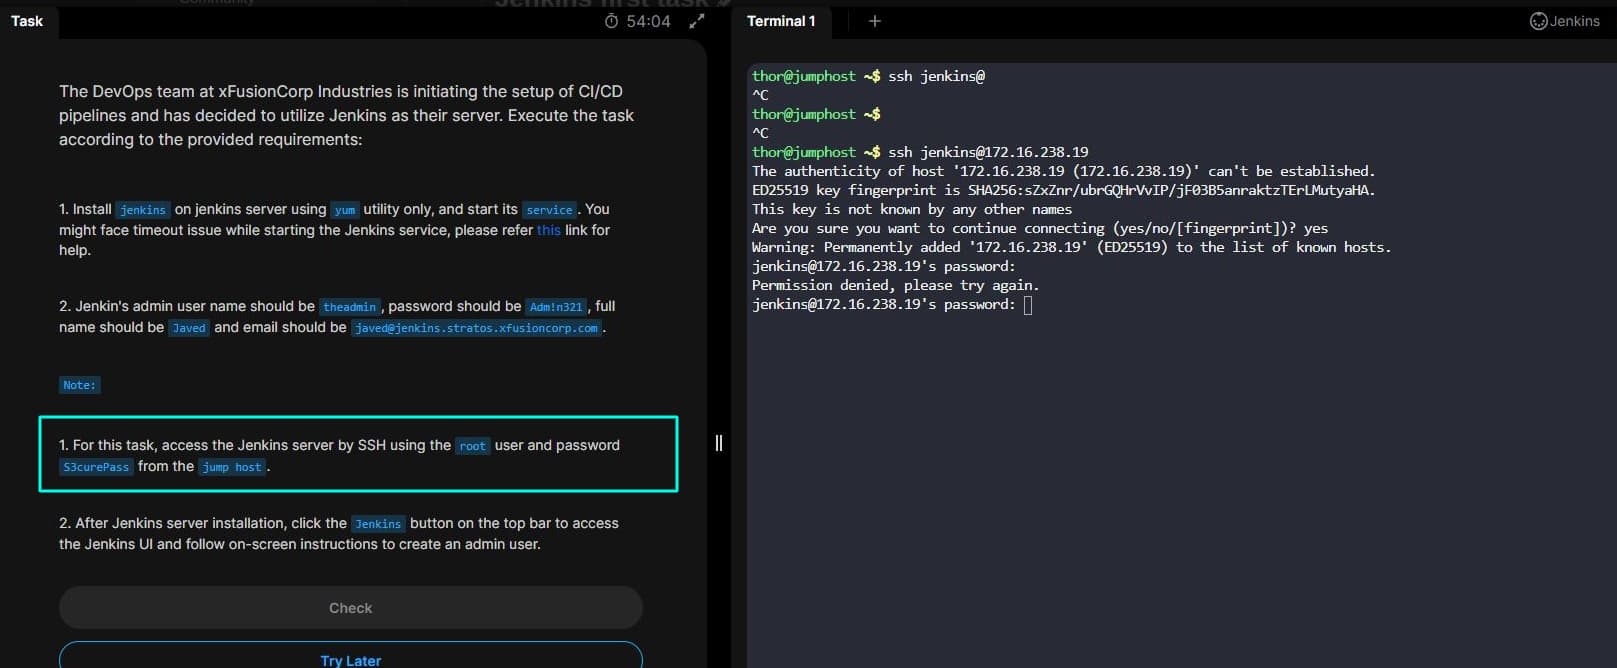Click the first 'ssh jenkins@' command line
The height and width of the screenshot is (668, 1617).
(x=868, y=76)
